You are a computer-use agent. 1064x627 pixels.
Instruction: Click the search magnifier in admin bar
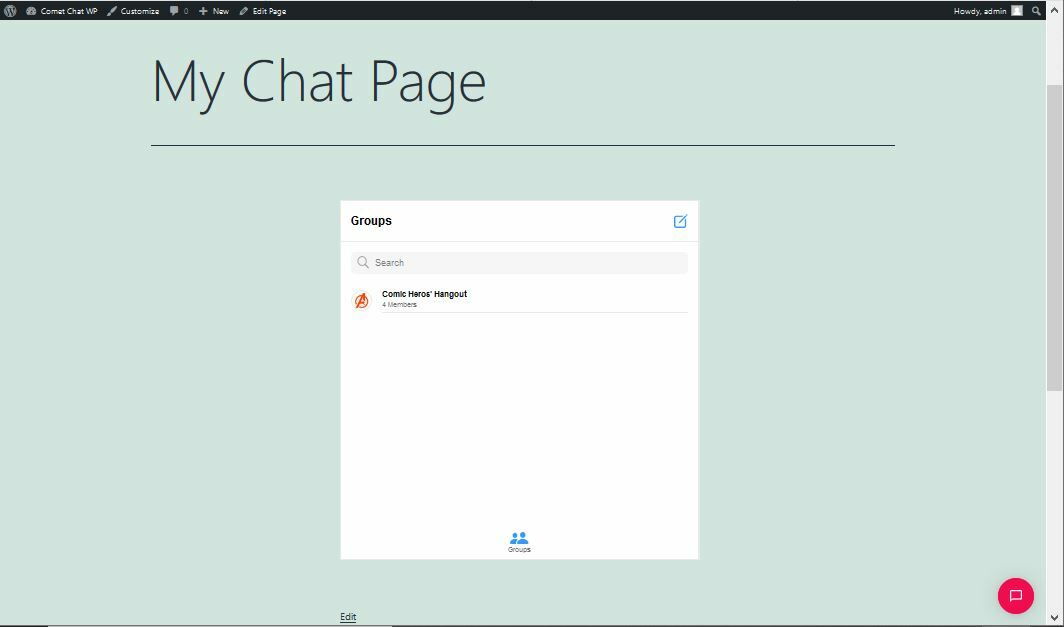pos(1036,11)
